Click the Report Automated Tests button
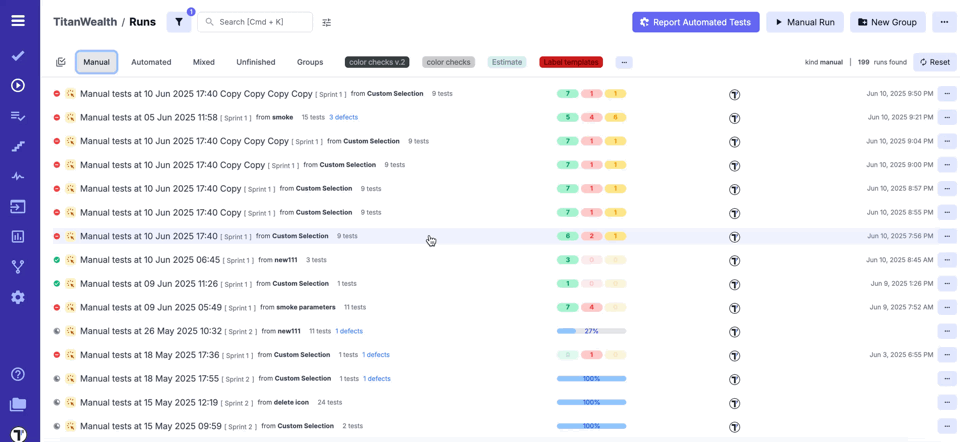 pyautogui.click(x=695, y=22)
